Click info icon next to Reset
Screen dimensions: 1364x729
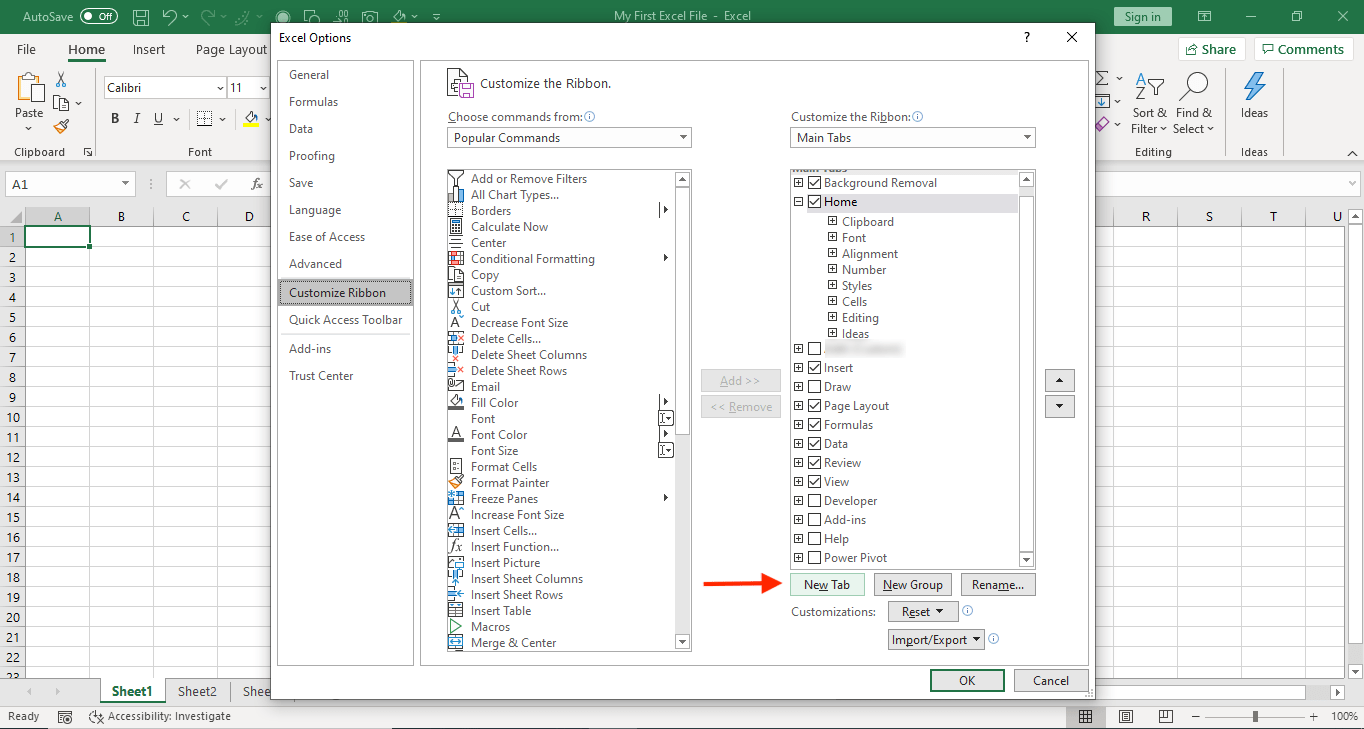point(968,611)
